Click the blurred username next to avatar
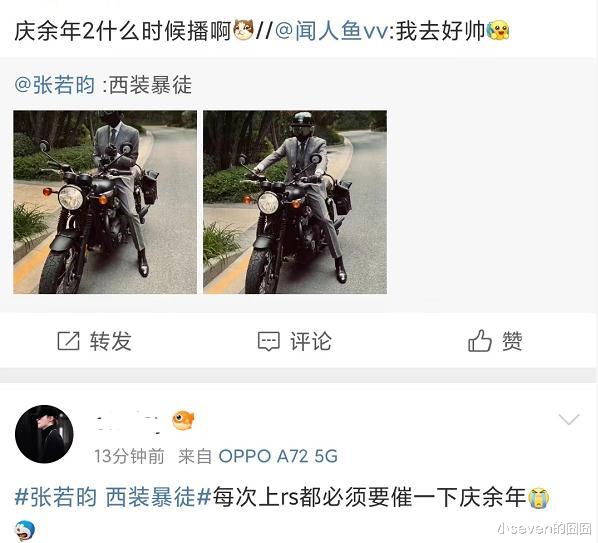 click(x=128, y=422)
